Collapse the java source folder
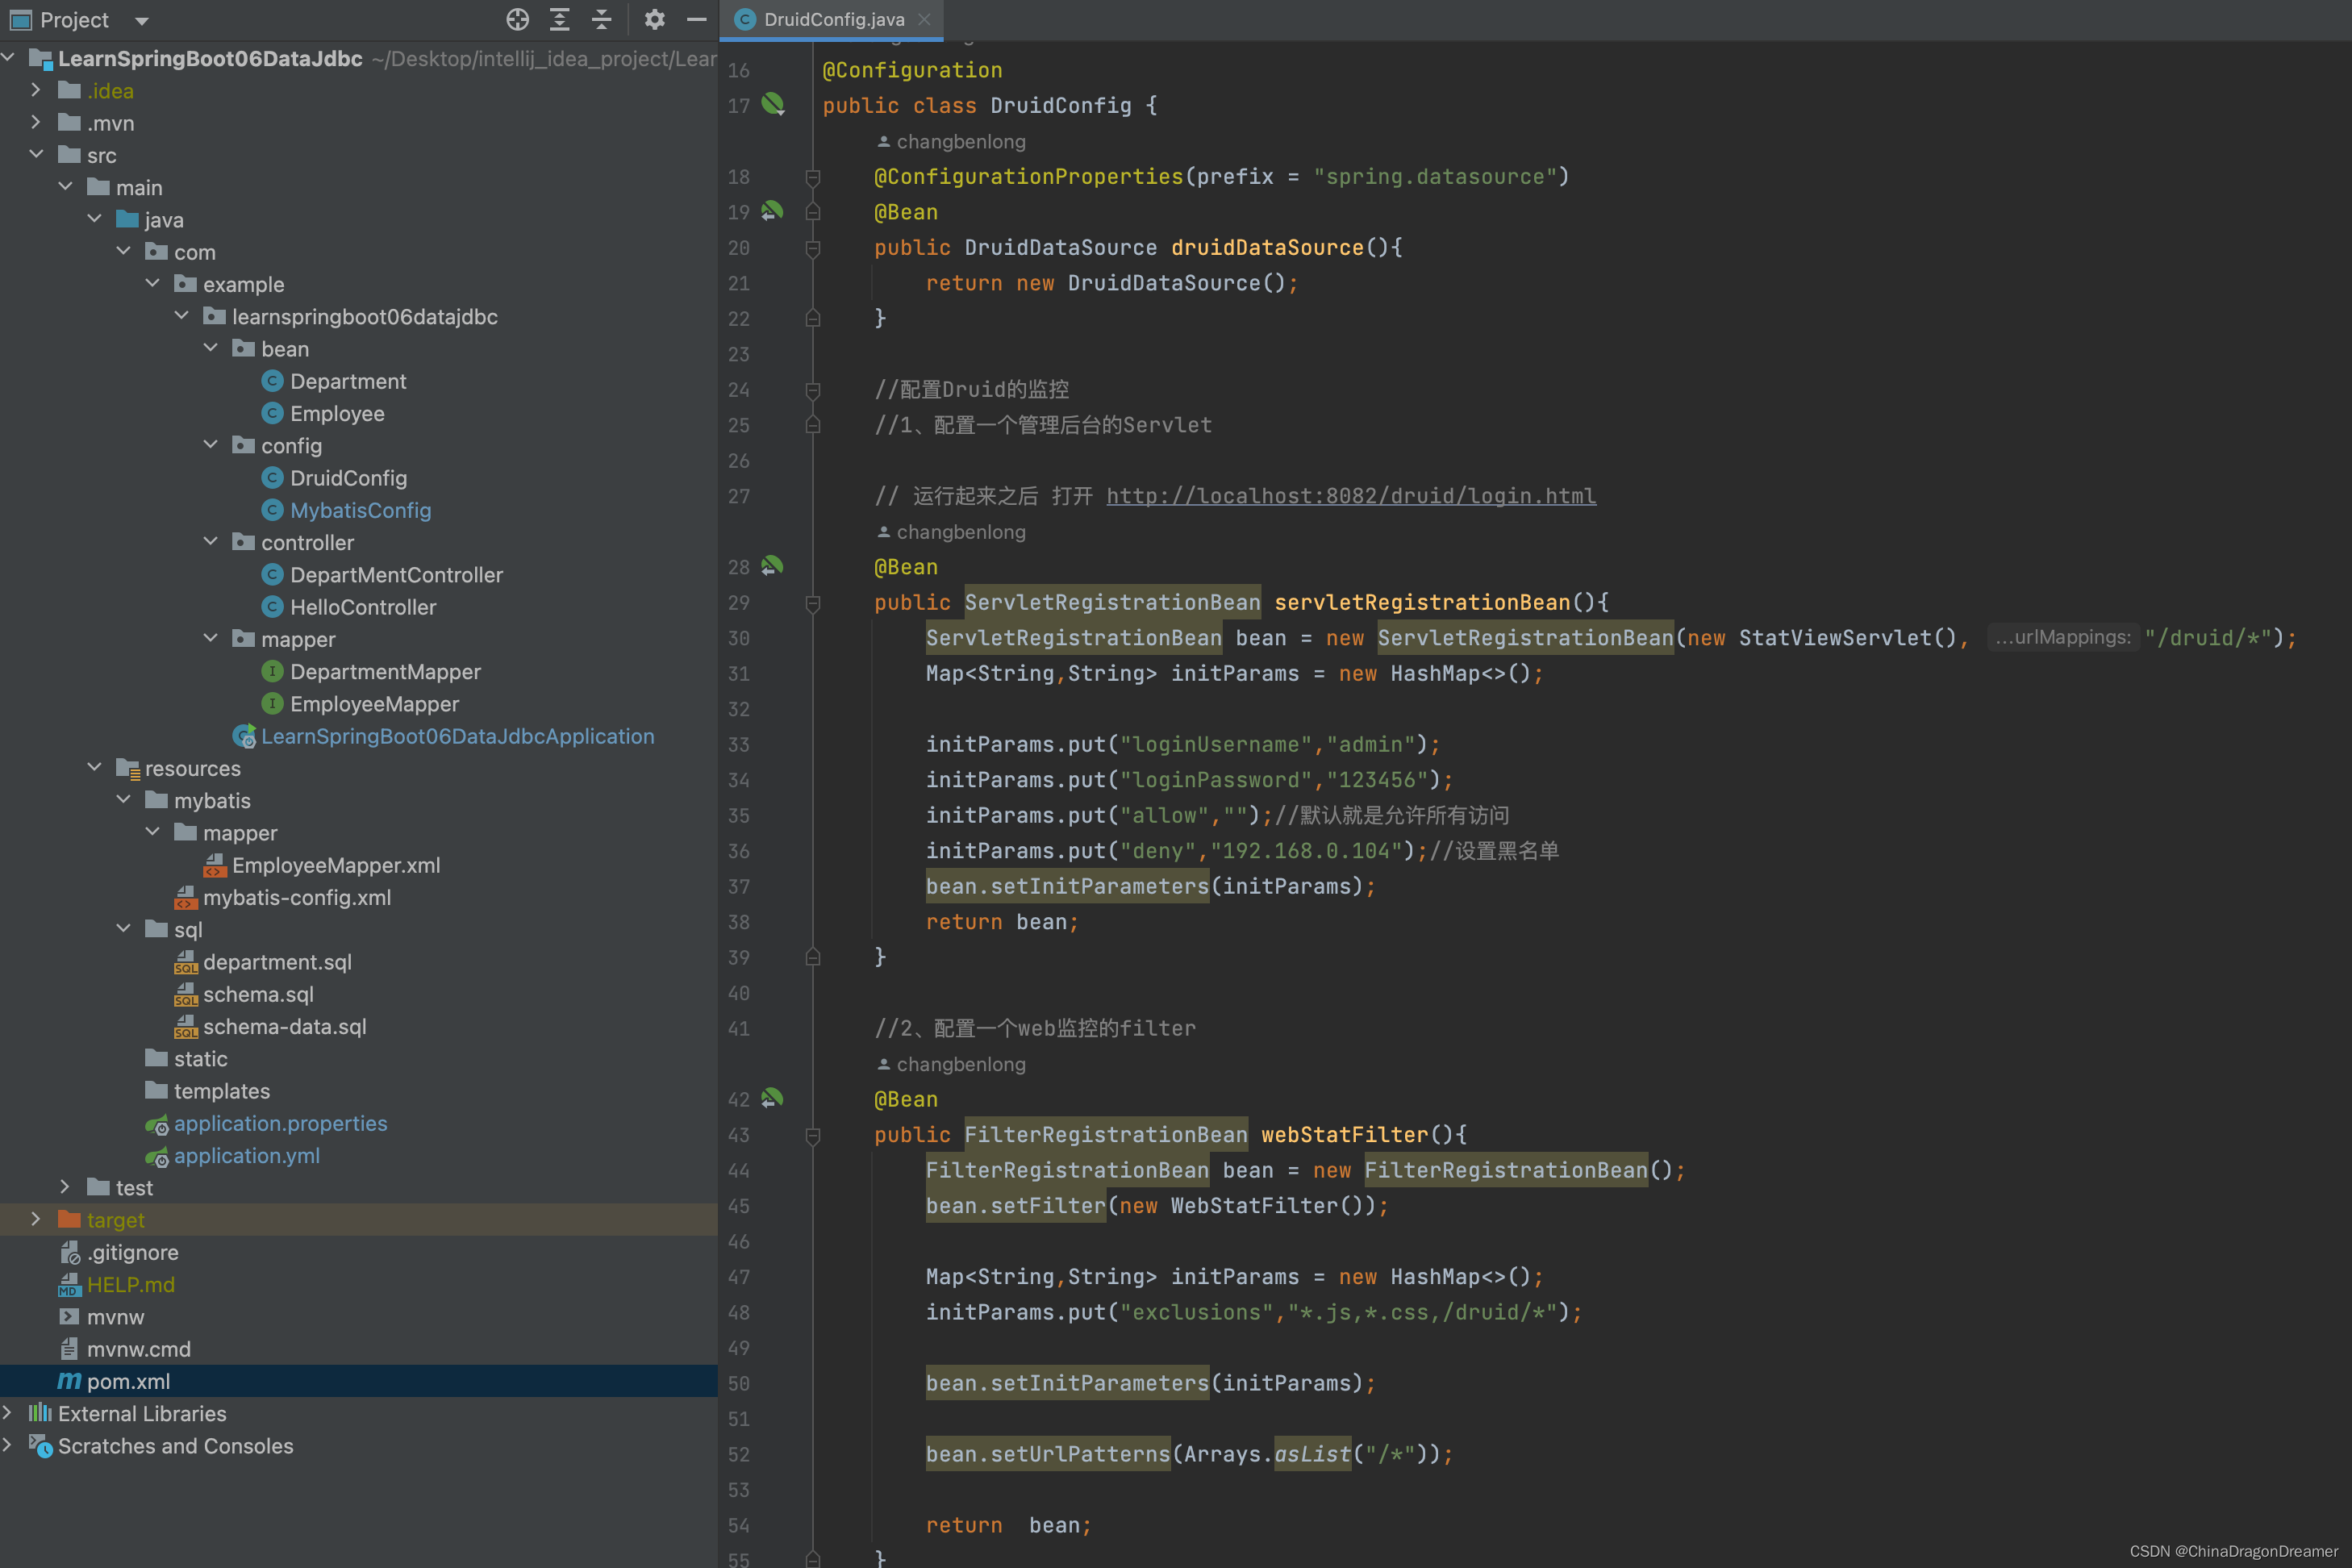Screen dimensions: 2352x1568 tap(94, 219)
